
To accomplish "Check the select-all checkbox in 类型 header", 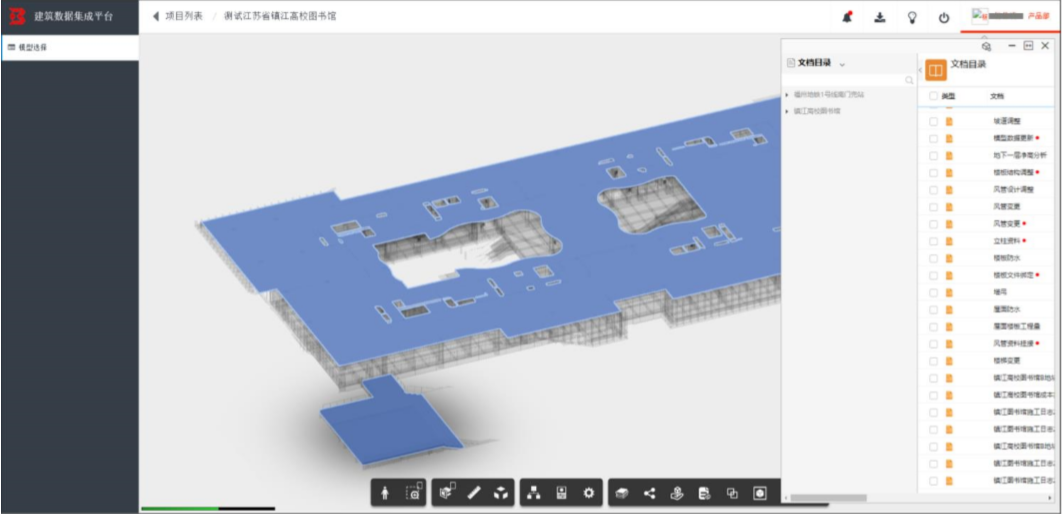I will pyautogui.click(x=933, y=96).
